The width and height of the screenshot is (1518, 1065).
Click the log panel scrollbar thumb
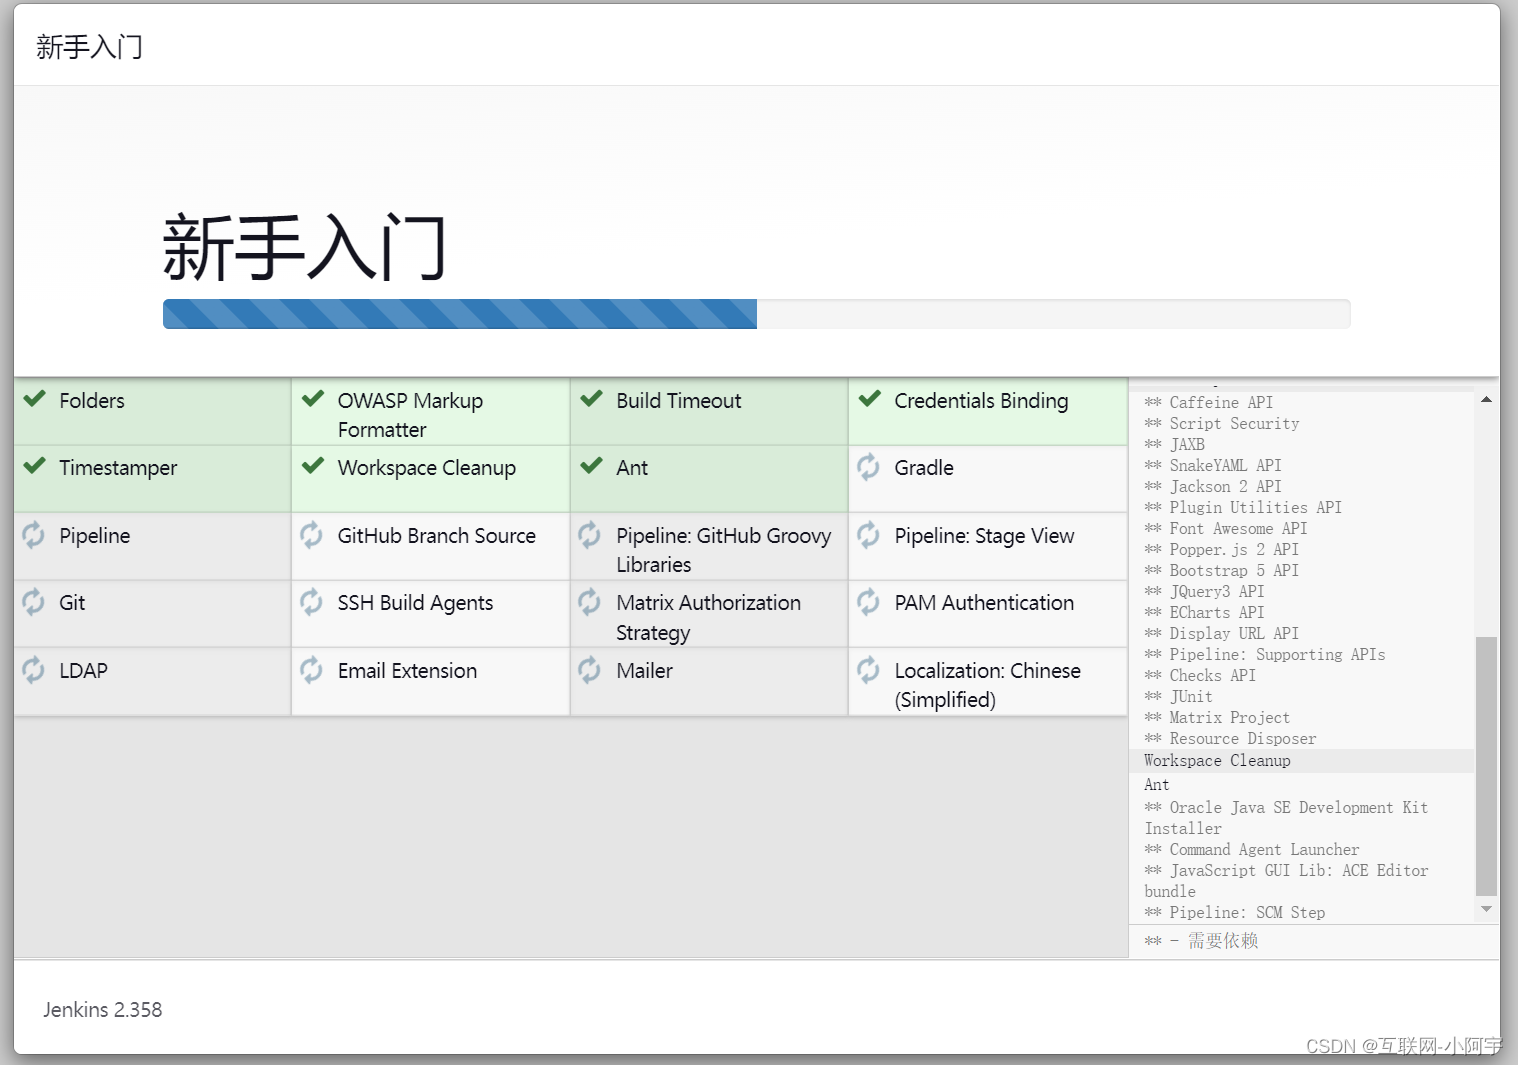1487,766
